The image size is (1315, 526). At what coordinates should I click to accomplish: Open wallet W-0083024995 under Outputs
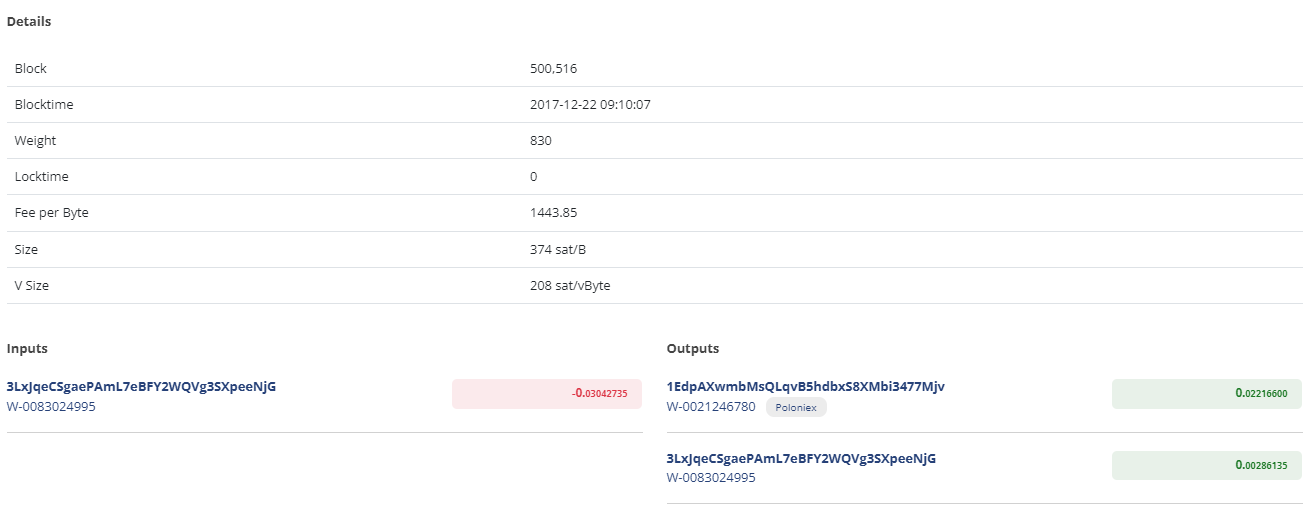pyautogui.click(x=711, y=478)
